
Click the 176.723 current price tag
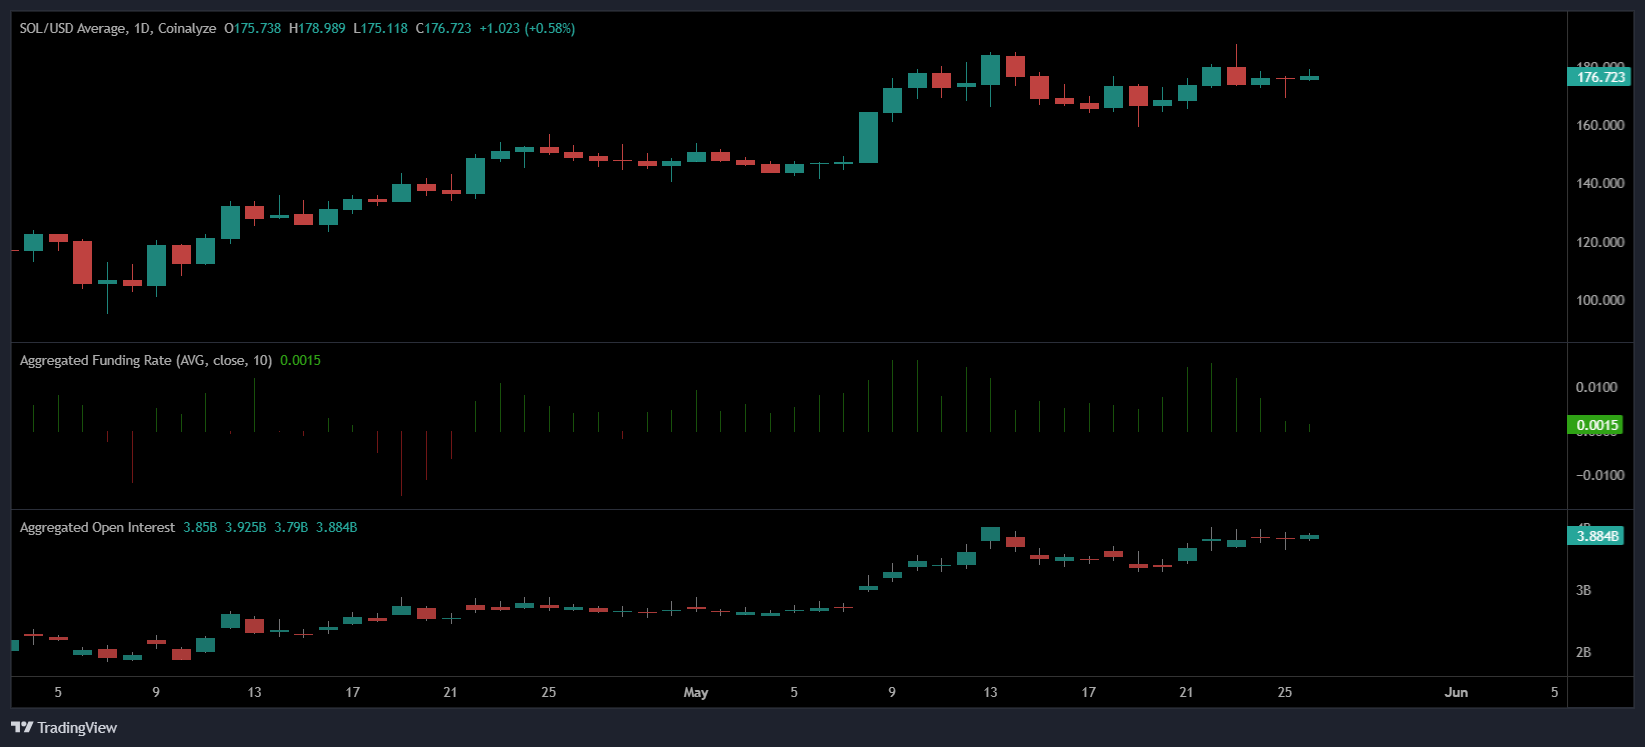click(x=1598, y=77)
